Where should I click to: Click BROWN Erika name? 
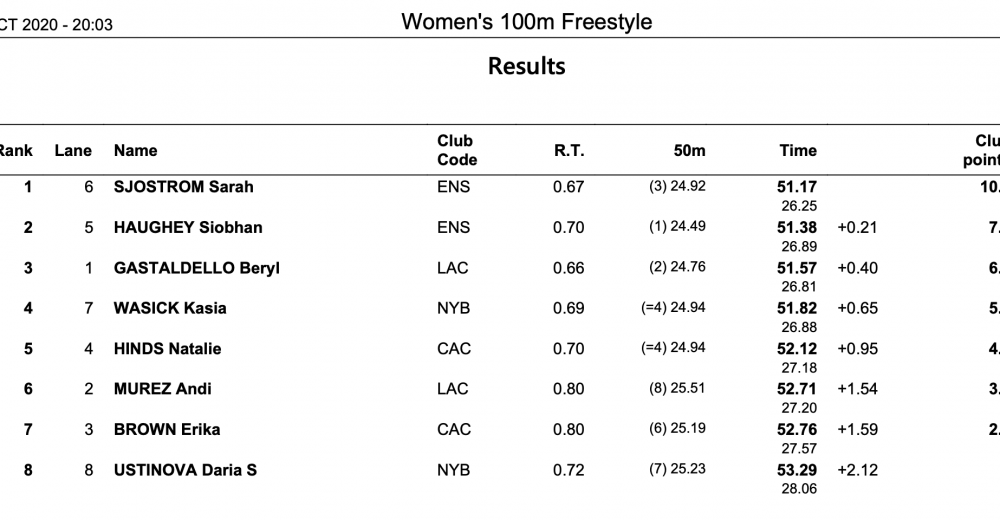click(x=166, y=429)
